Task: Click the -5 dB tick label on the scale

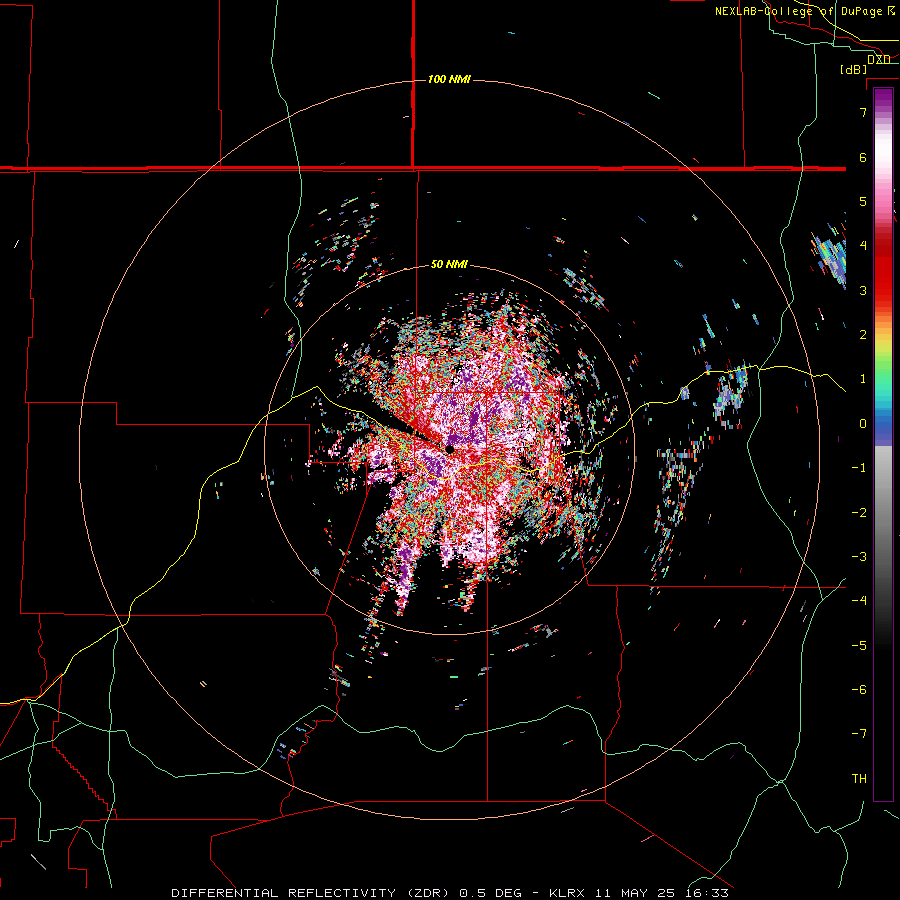Action: 859,646
